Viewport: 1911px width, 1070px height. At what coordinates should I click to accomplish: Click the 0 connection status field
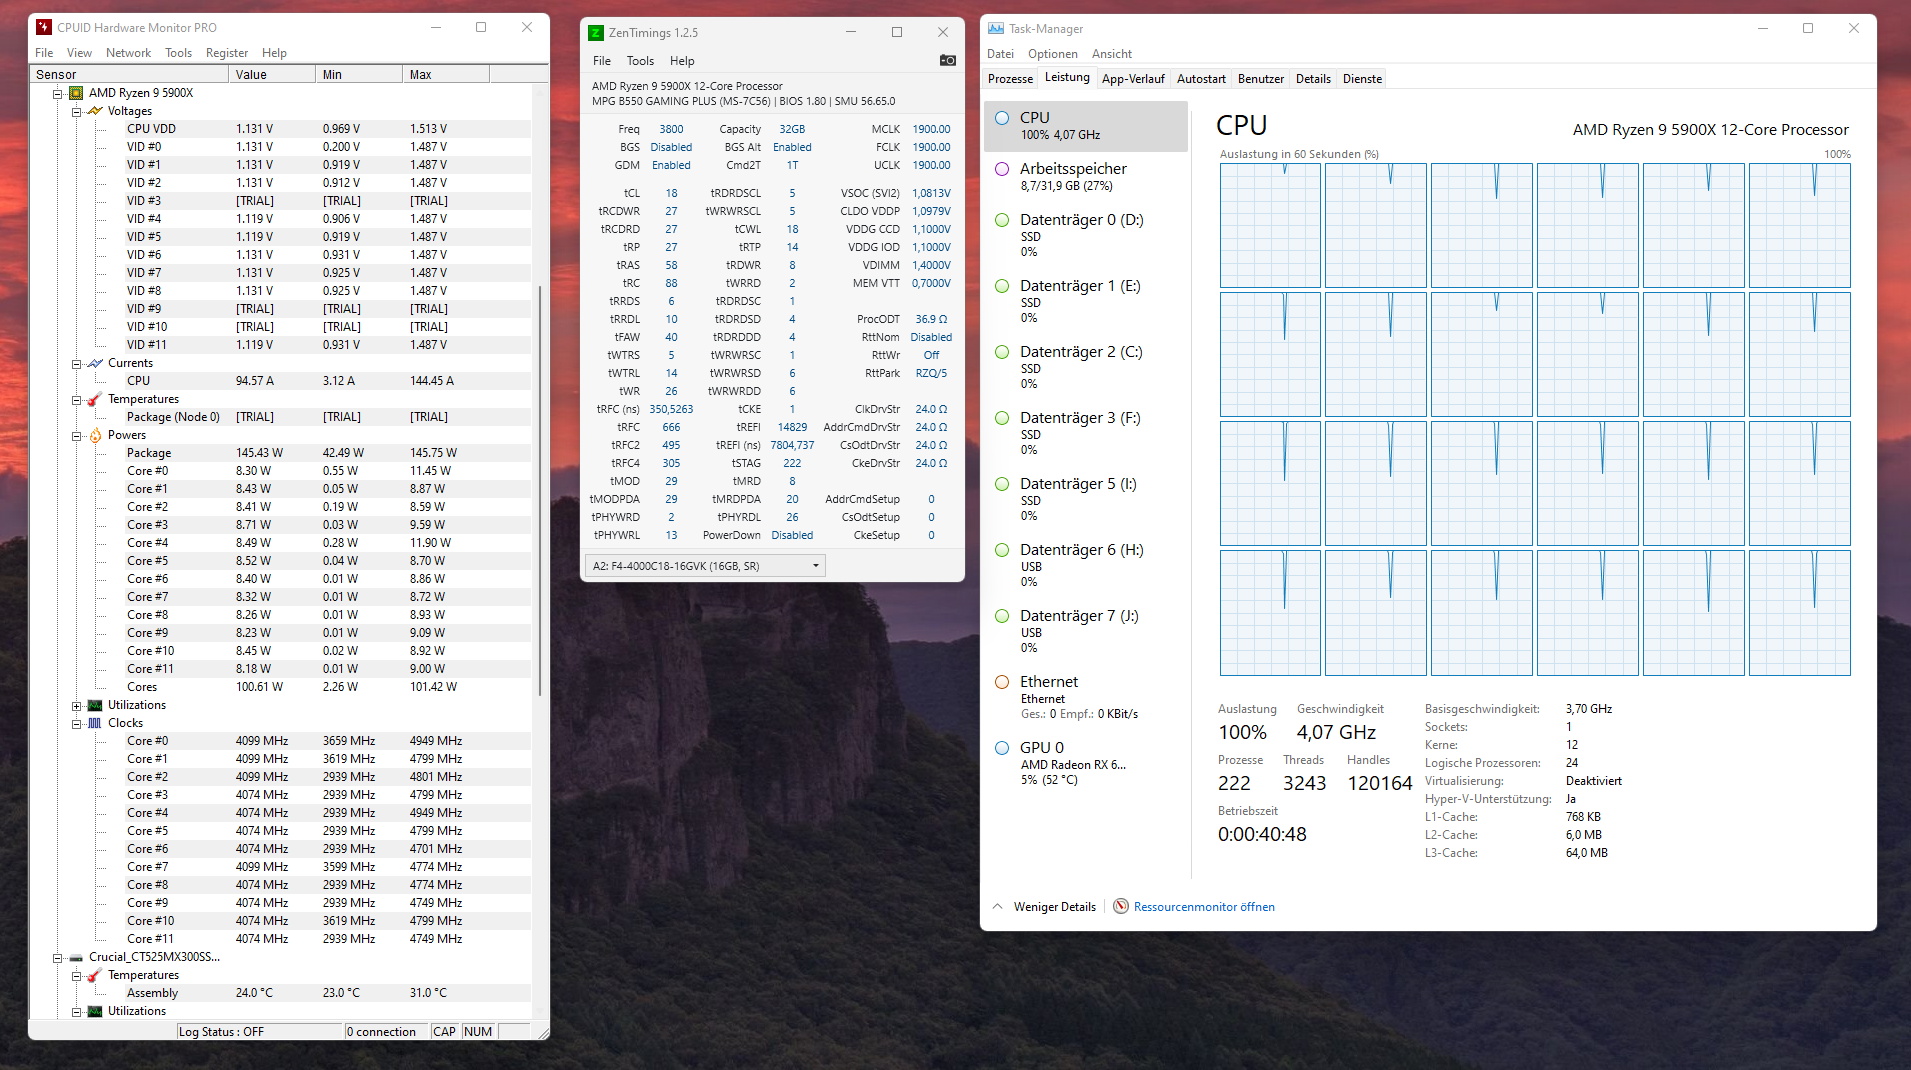click(387, 1032)
